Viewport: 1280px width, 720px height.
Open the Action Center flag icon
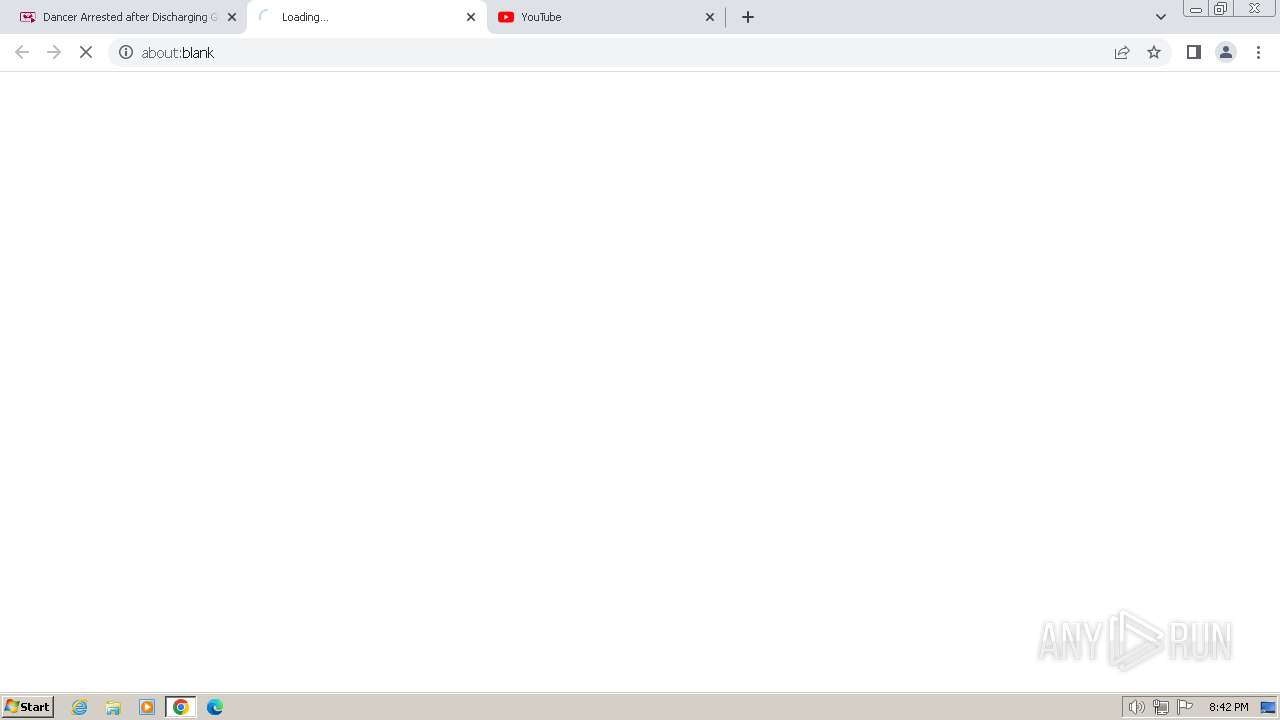pos(1185,707)
